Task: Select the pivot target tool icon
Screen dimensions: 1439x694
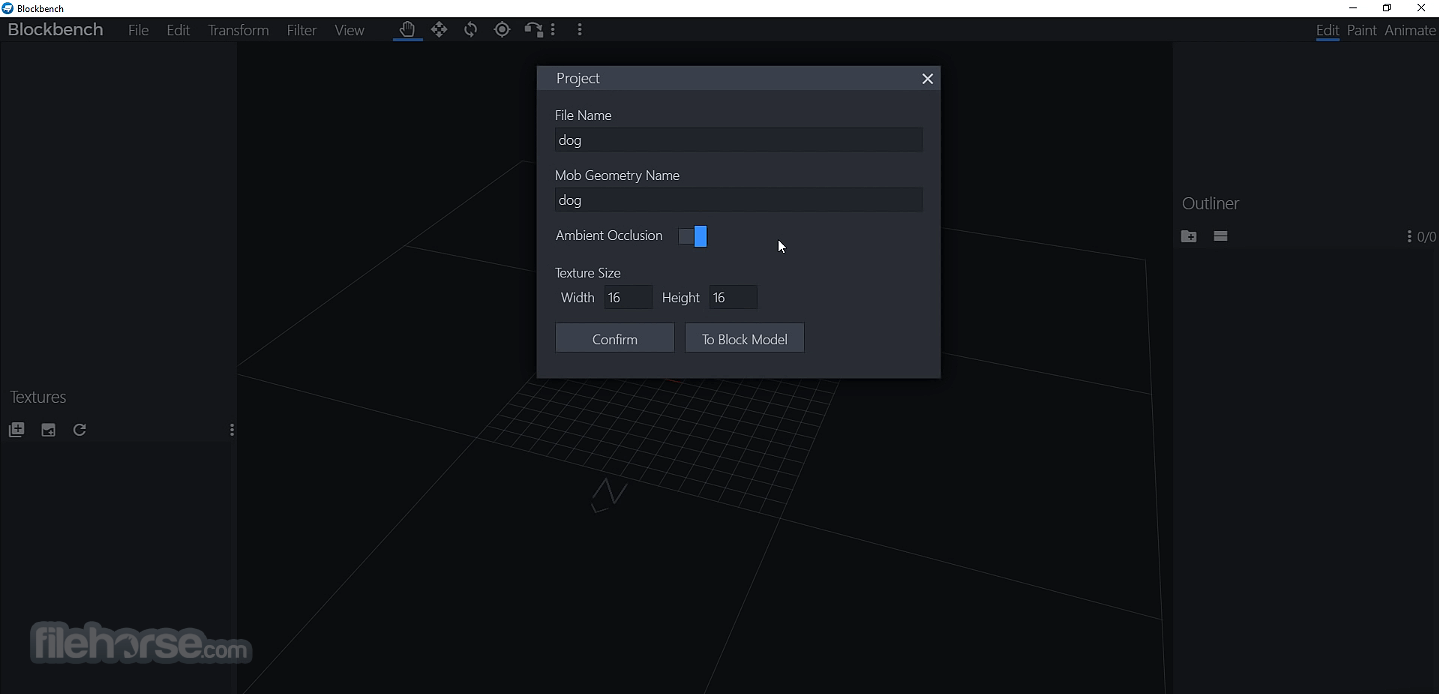Action: 502,30
